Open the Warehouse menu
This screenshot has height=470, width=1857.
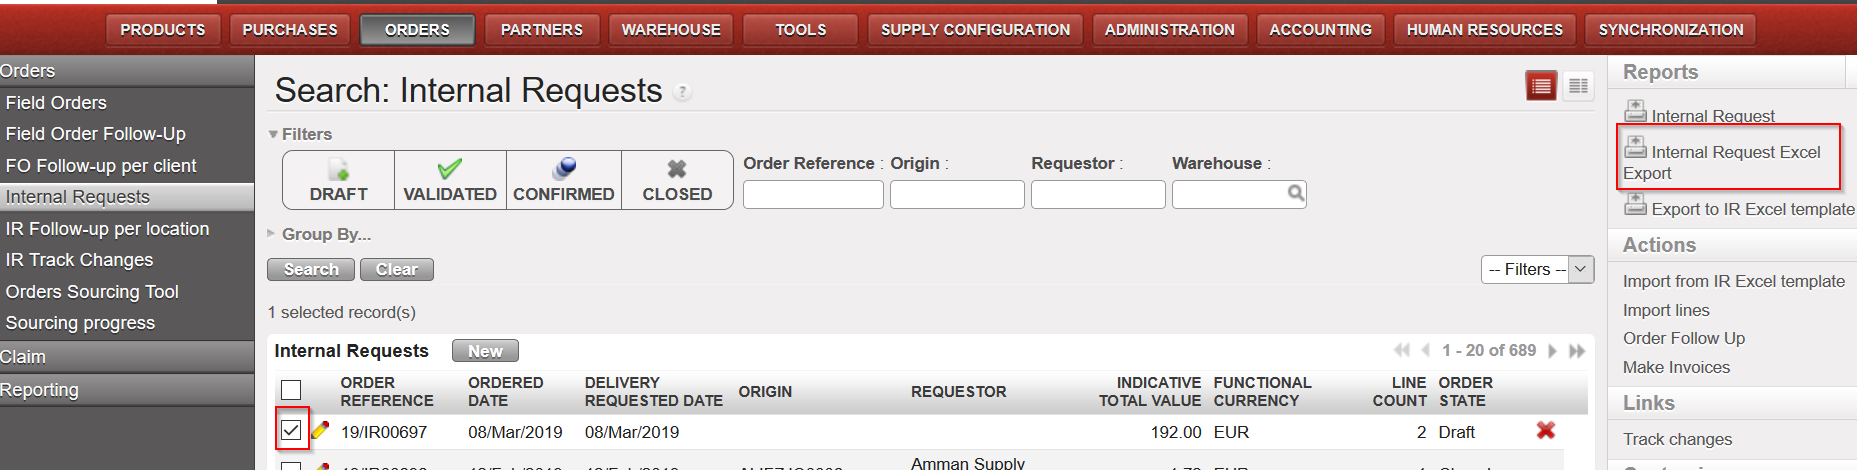671,30
